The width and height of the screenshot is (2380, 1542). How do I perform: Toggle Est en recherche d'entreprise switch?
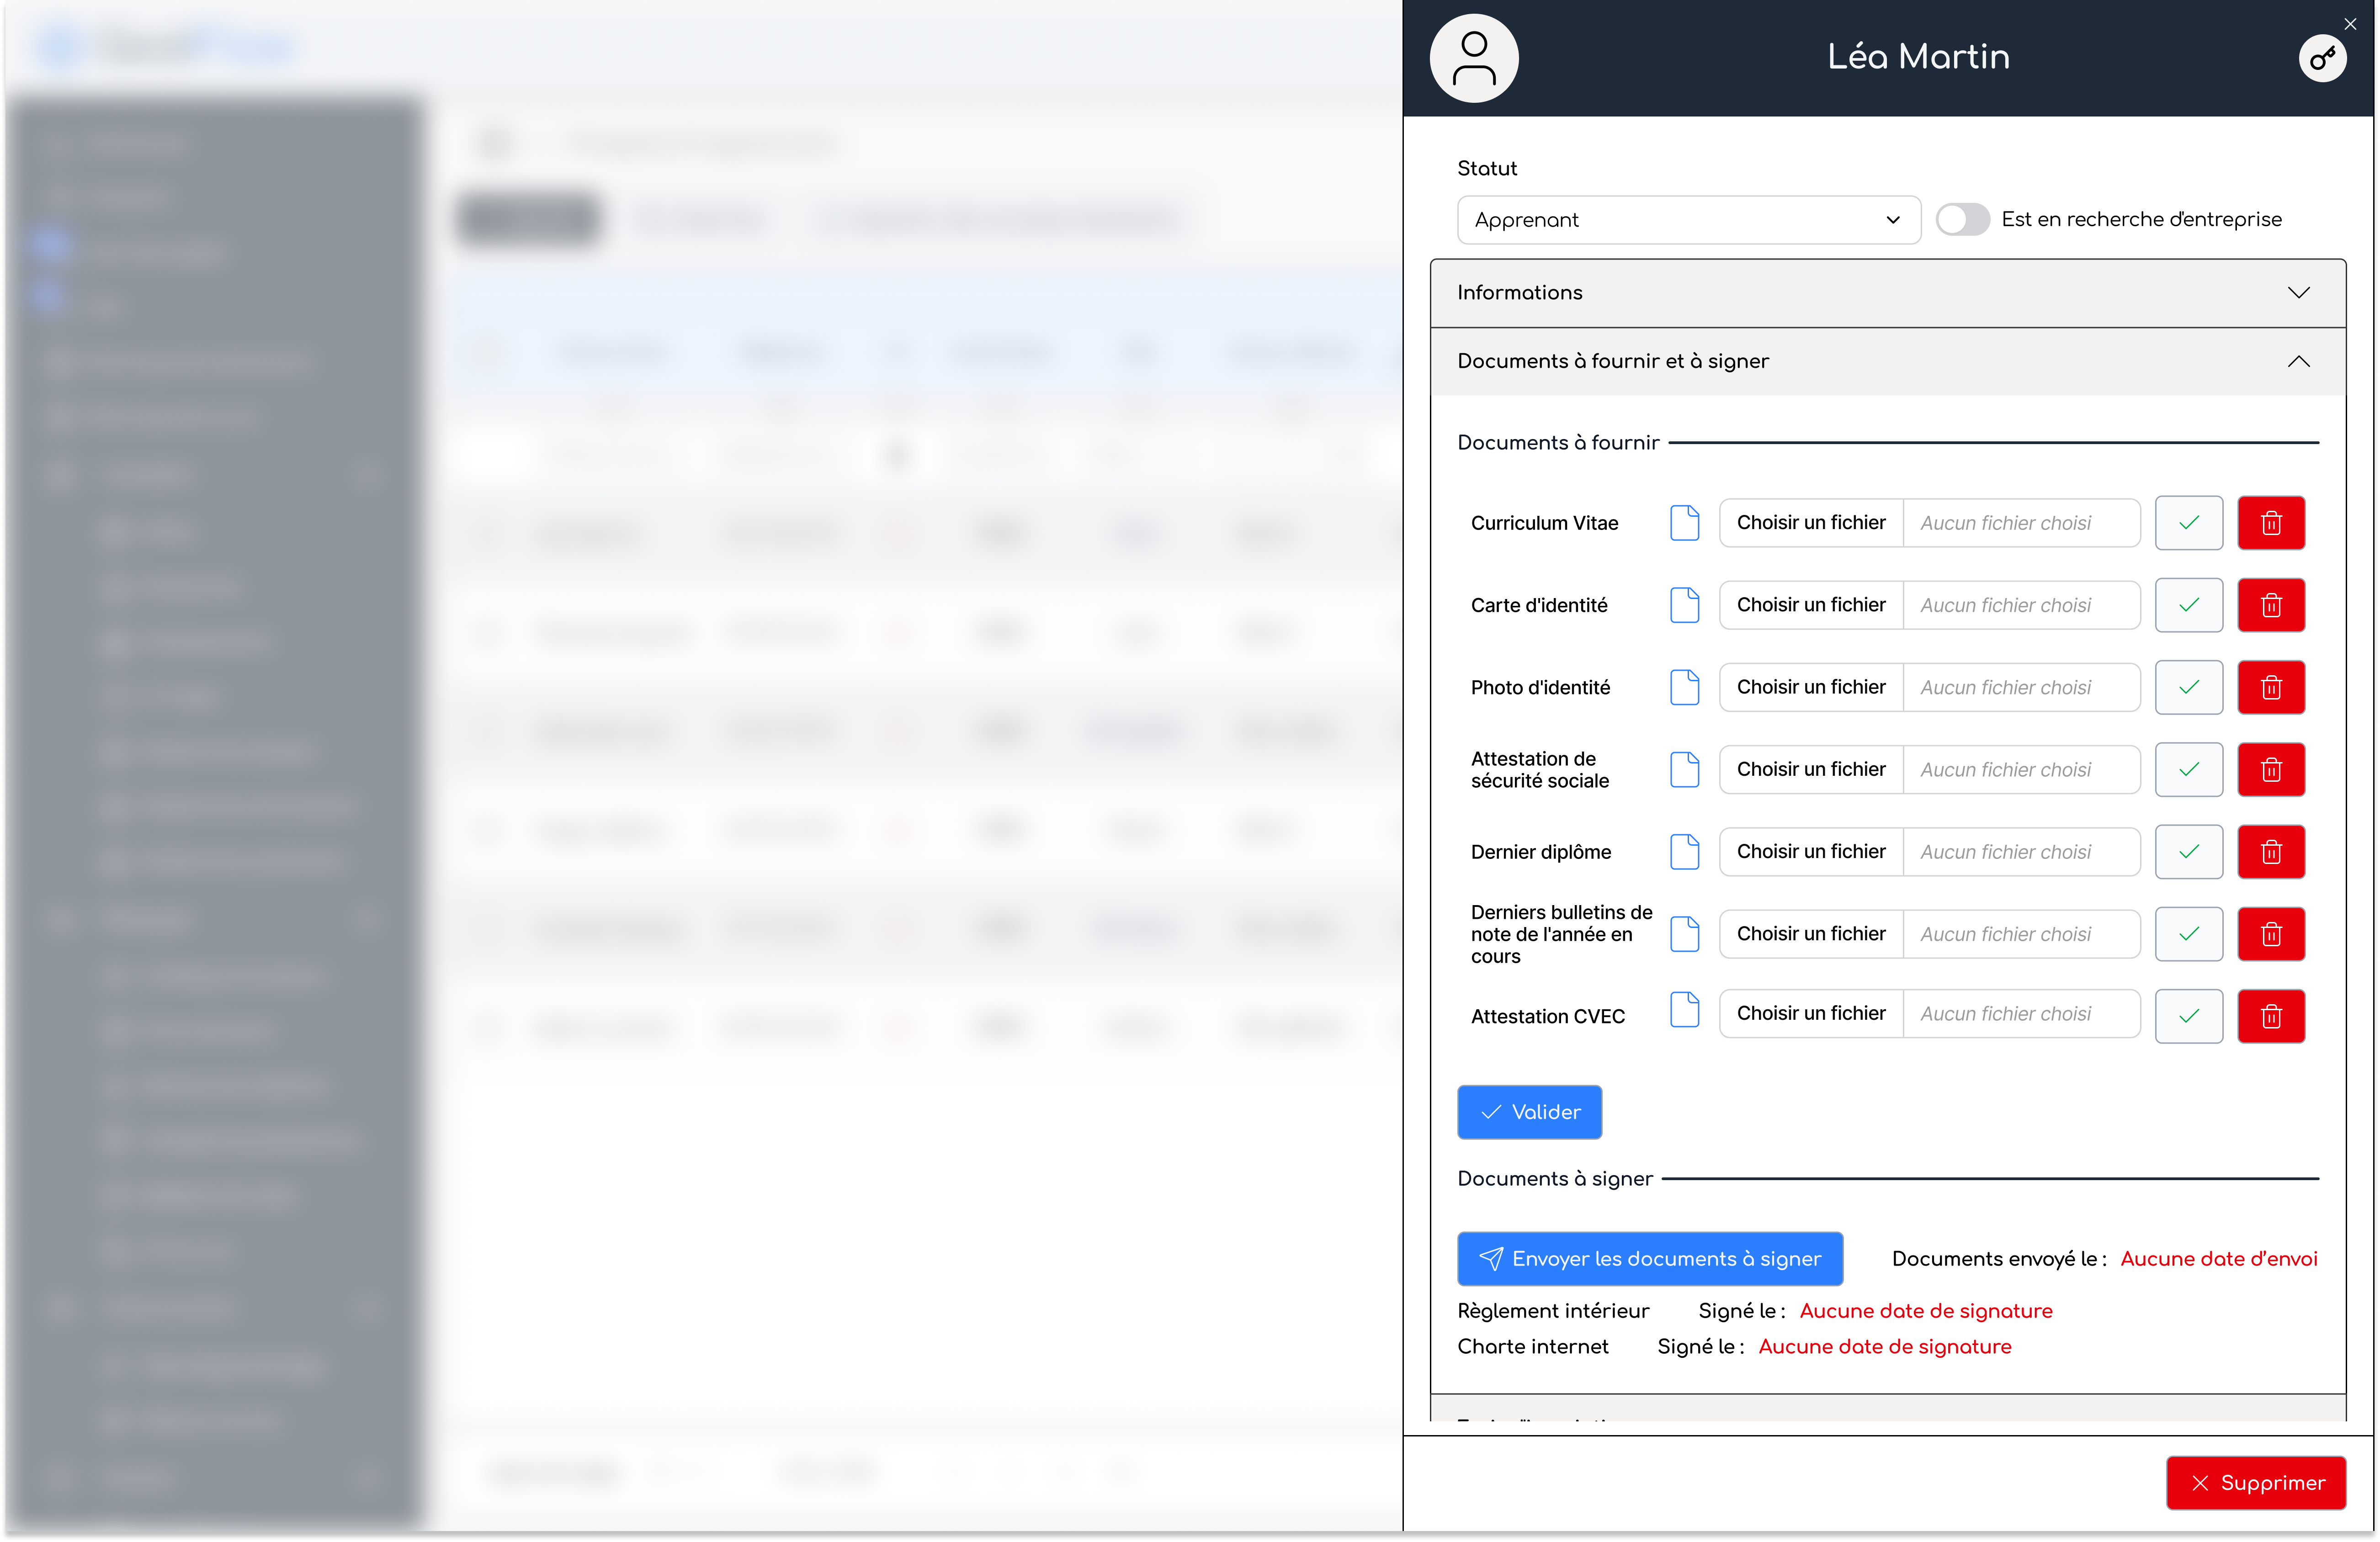point(1962,219)
